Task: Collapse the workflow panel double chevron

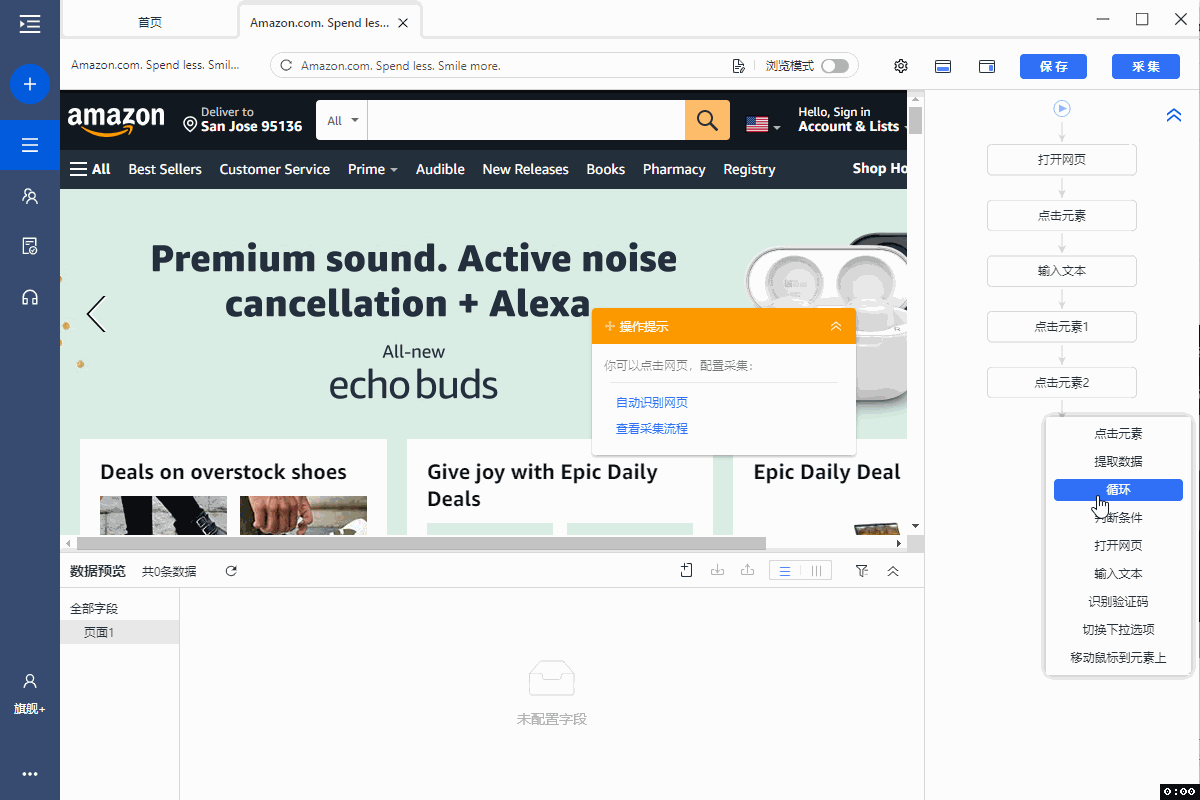Action: pos(1174,116)
